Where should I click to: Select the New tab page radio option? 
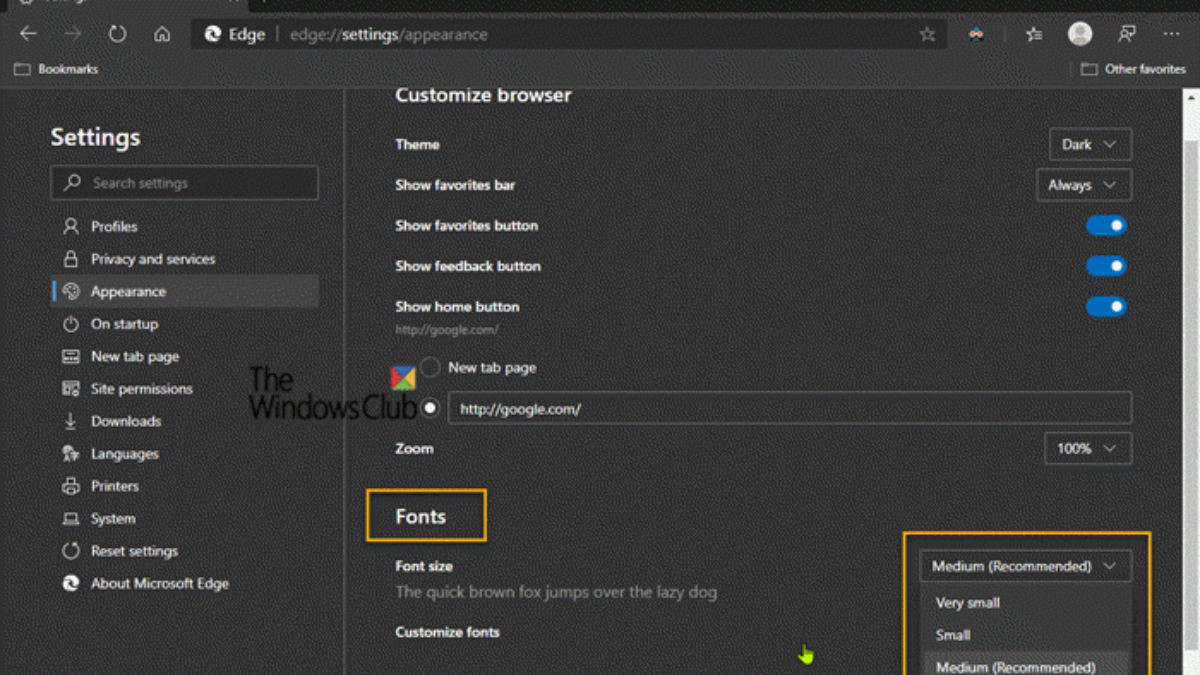pyautogui.click(x=430, y=368)
